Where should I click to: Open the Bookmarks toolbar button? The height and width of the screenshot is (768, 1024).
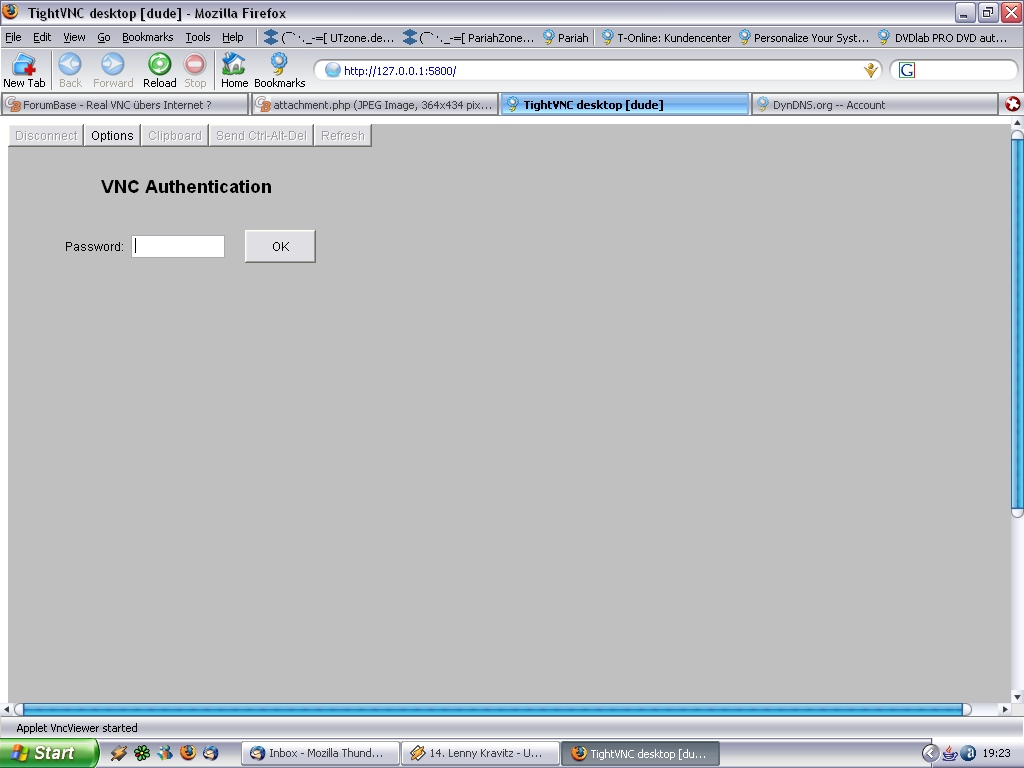point(280,70)
